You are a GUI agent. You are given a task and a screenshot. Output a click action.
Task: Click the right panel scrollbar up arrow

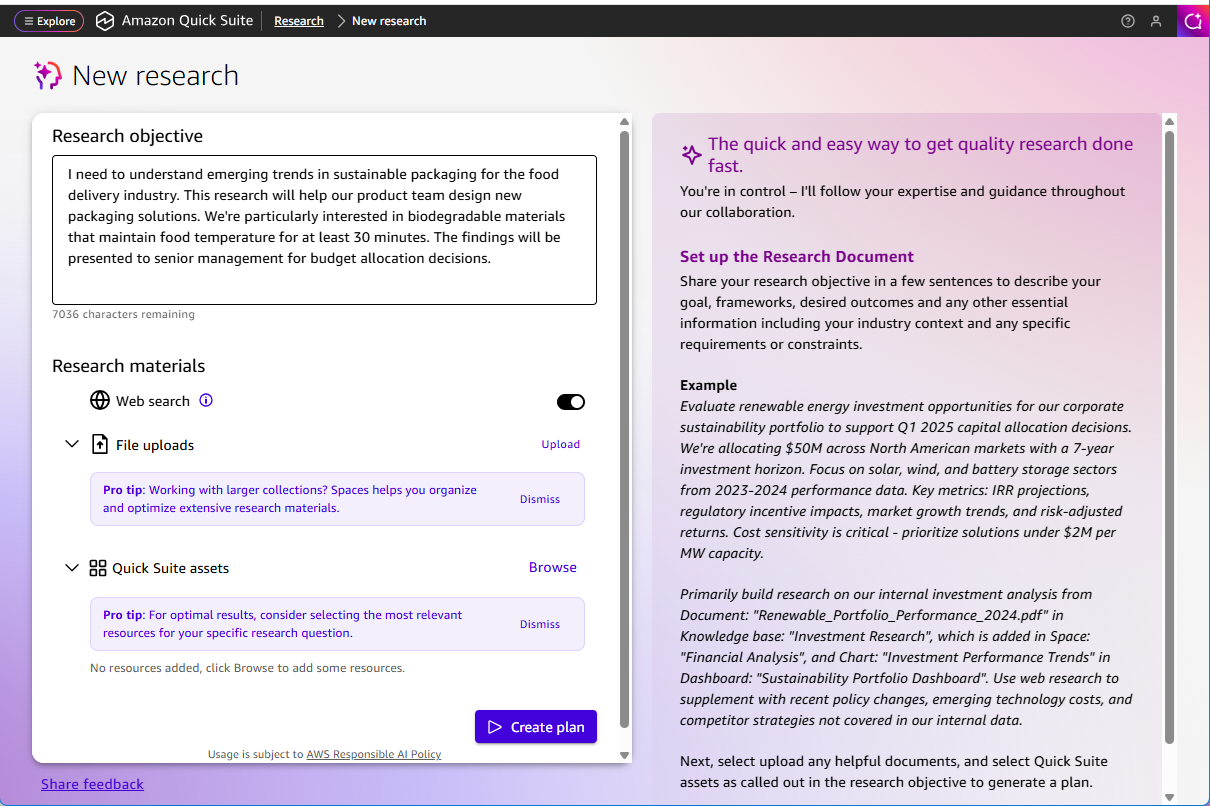point(1170,122)
